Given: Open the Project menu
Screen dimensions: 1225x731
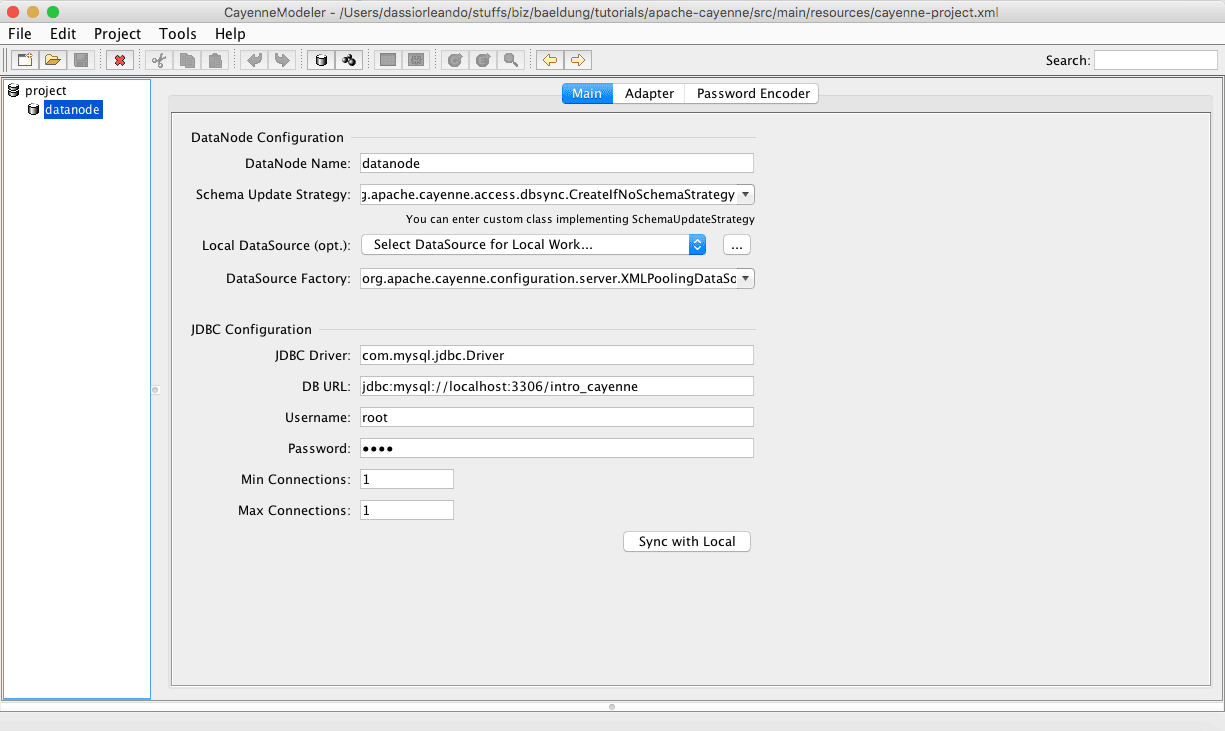Looking at the screenshot, I should point(117,34).
